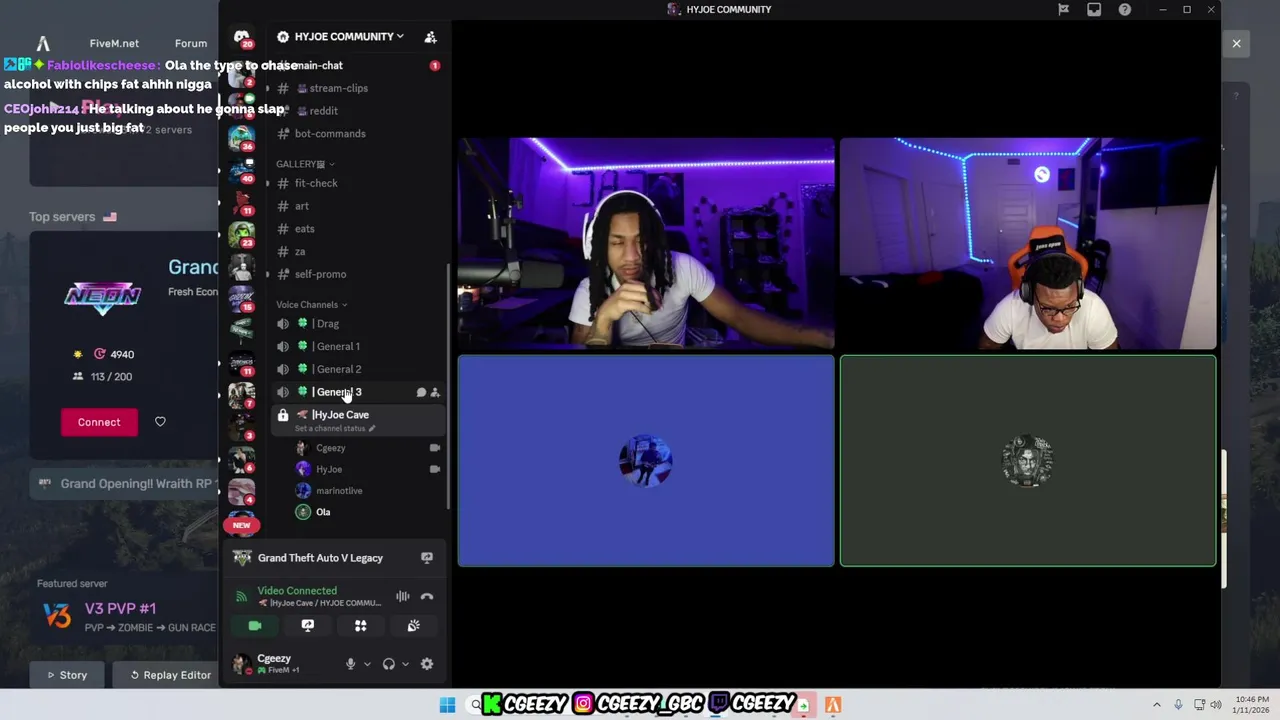Click the share your screen button
The height and width of the screenshot is (720, 1280).
pos(308,626)
